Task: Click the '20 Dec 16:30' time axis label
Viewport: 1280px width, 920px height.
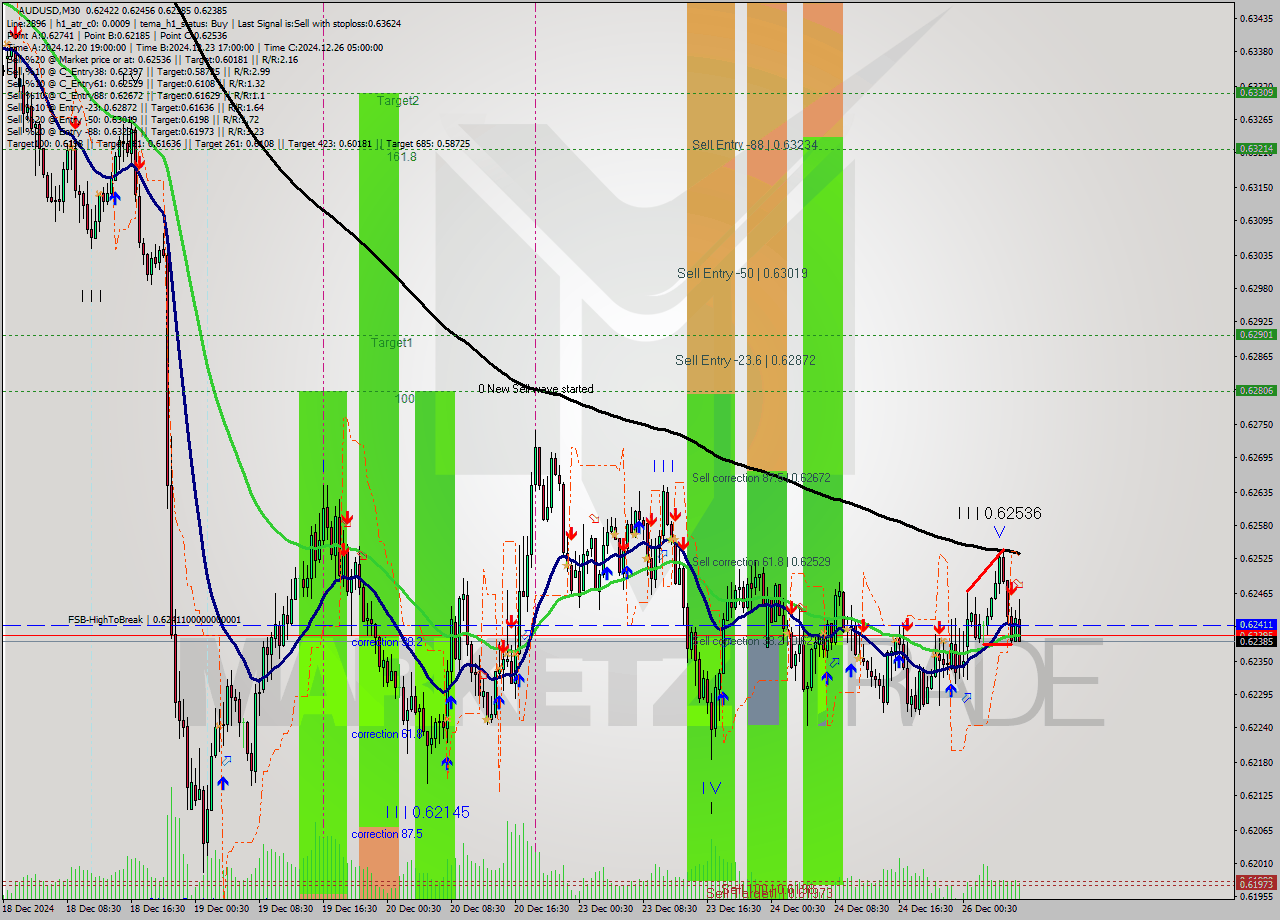Action: tap(541, 909)
